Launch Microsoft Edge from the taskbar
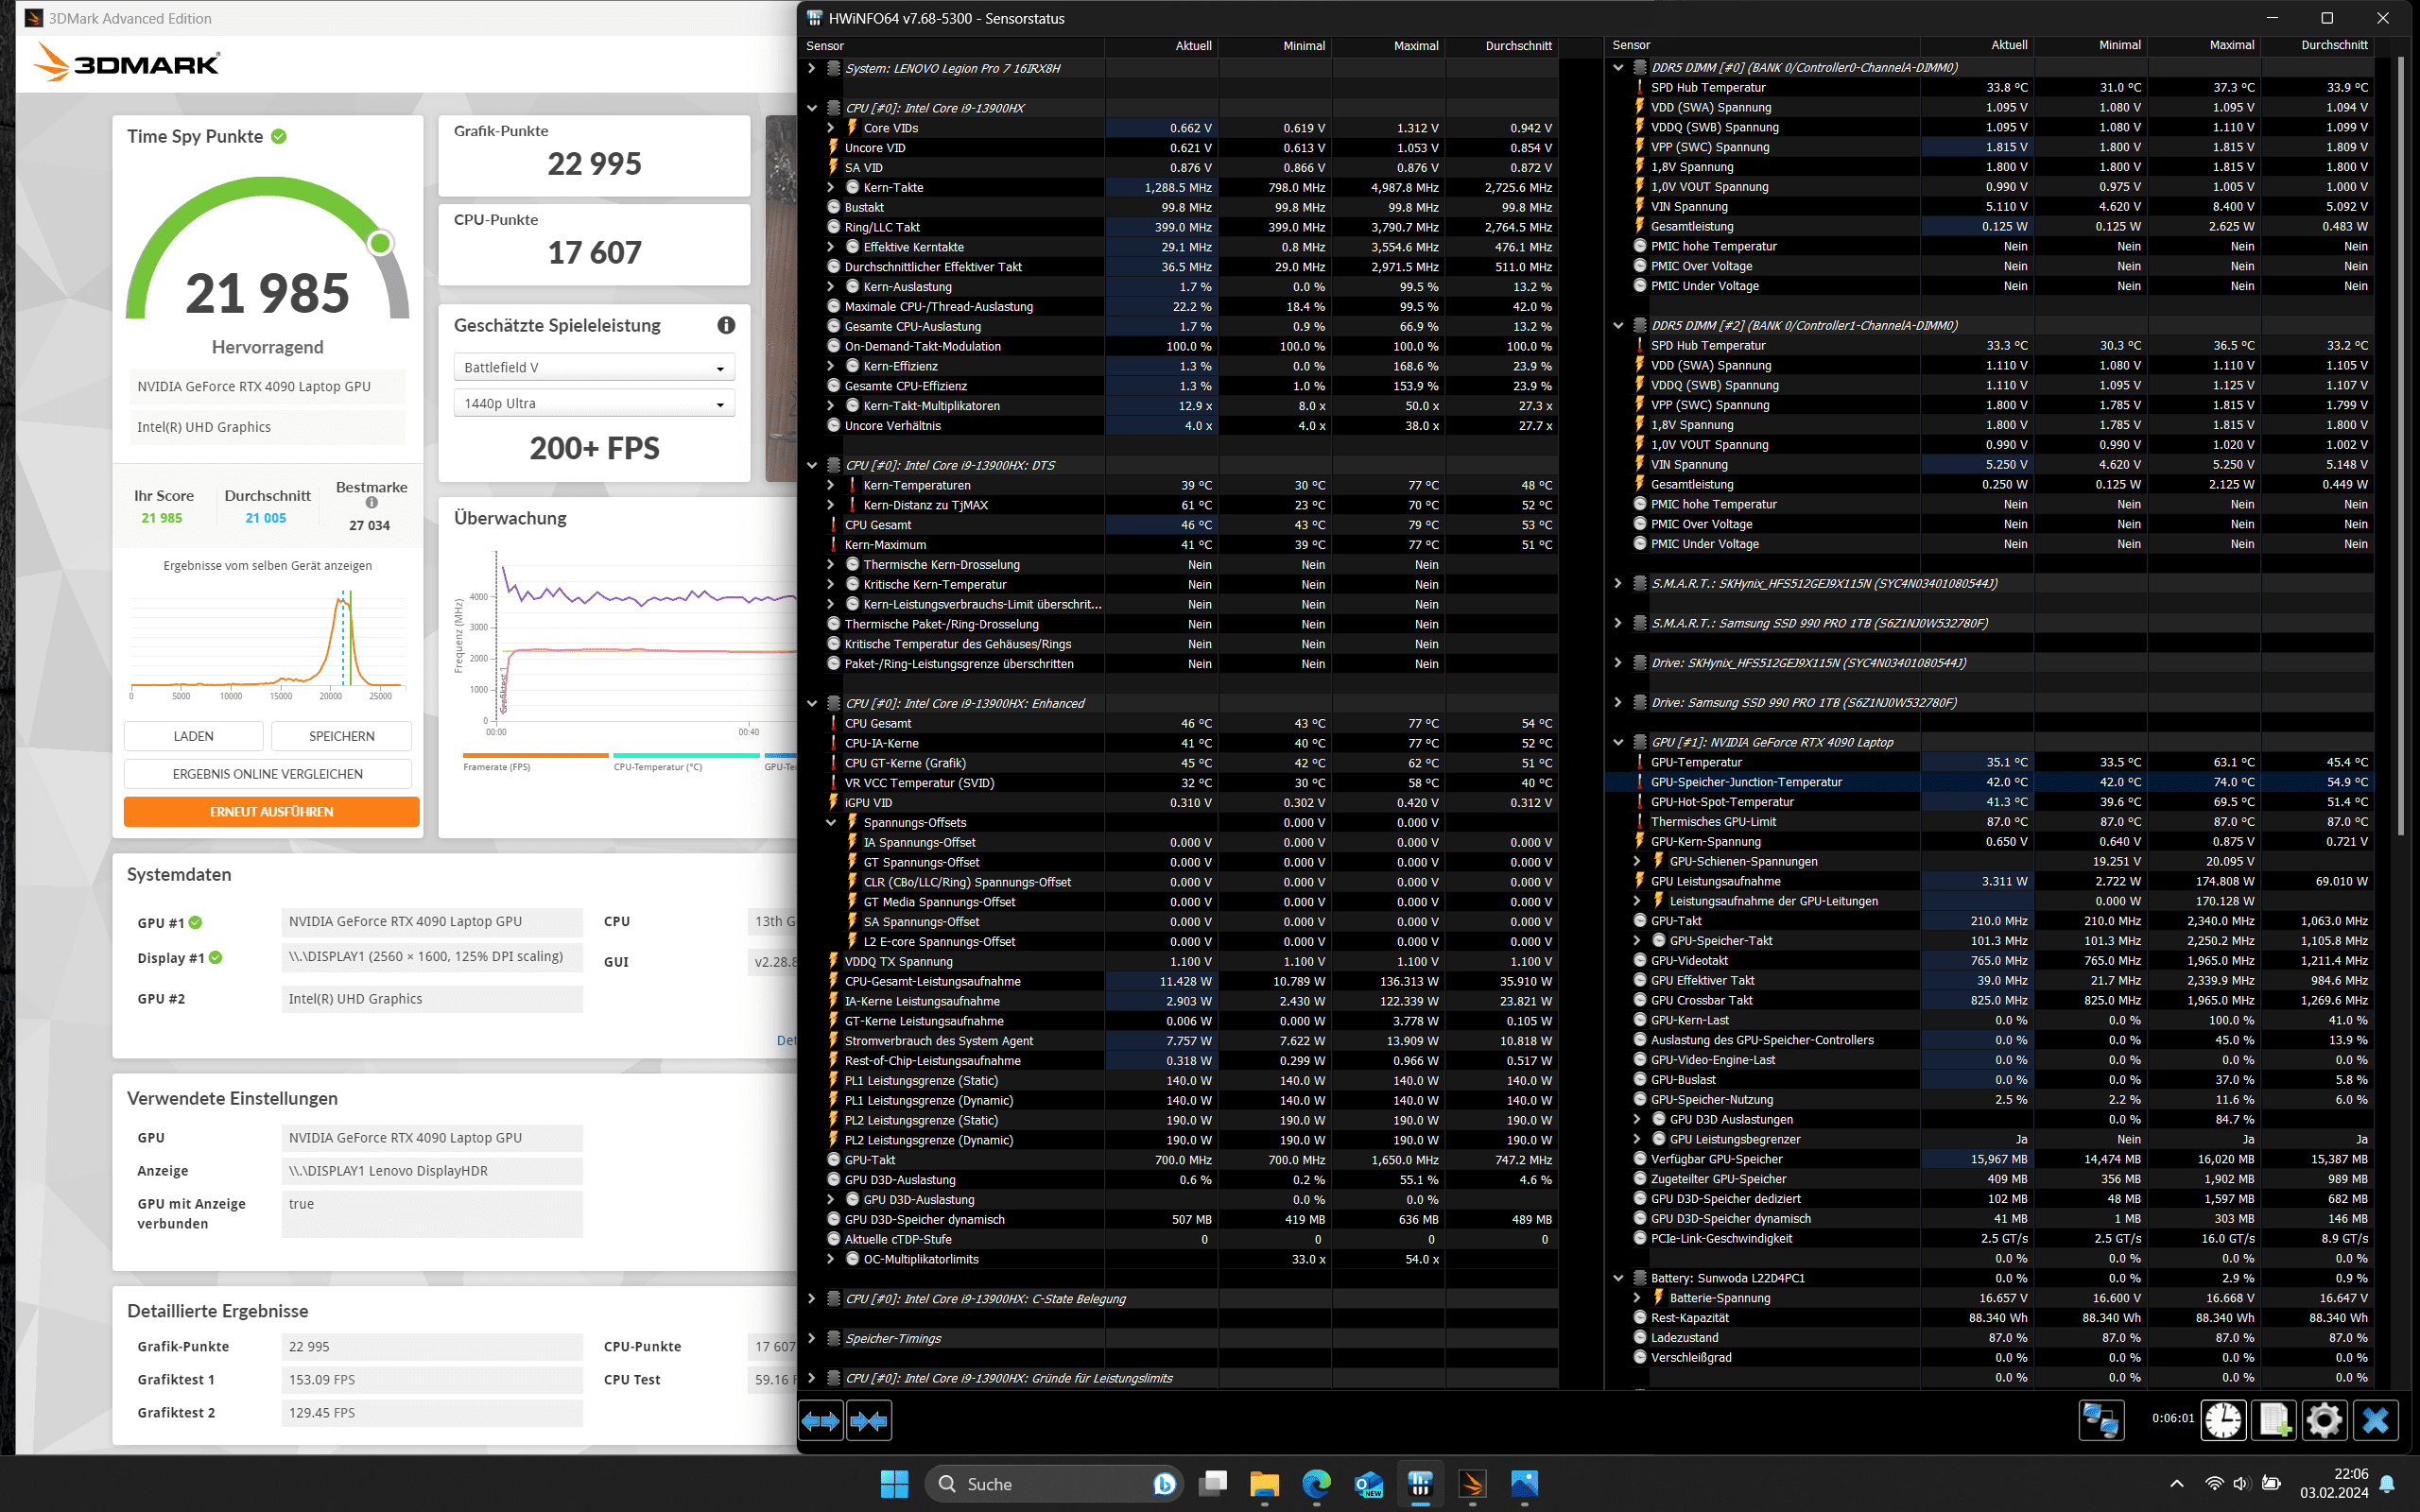2420x1512 pixels. click(x=1317, y=1484)
